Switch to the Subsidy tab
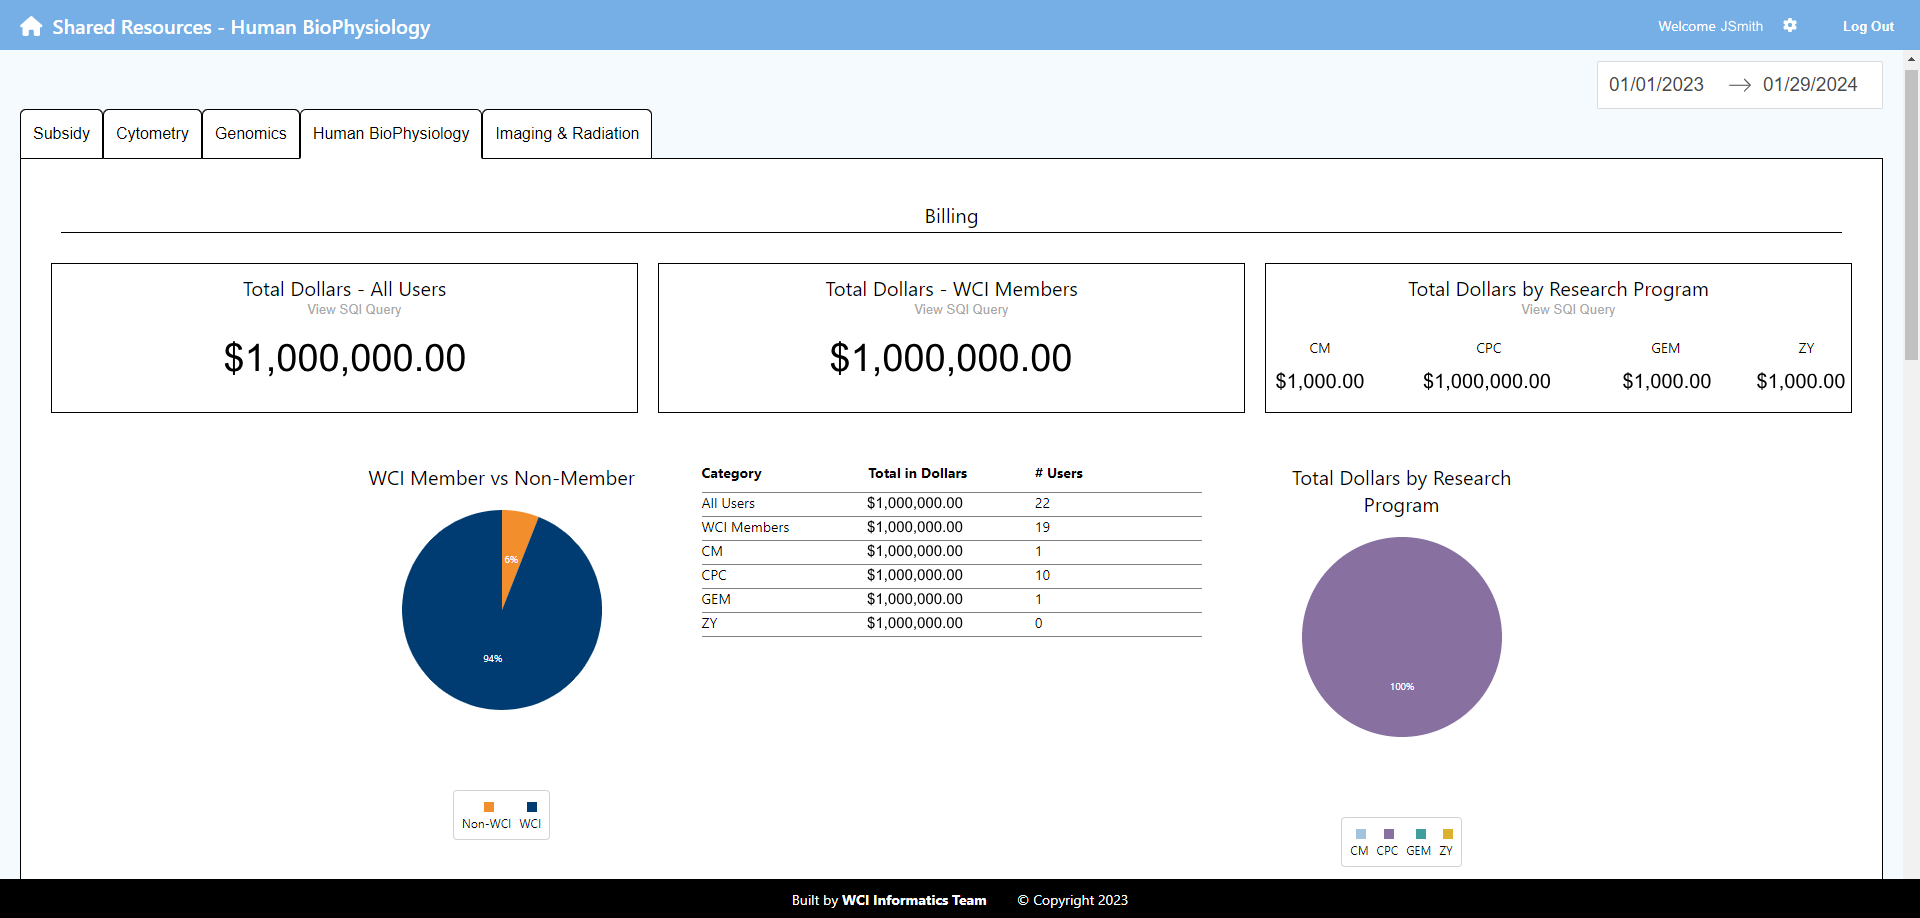Image resolution: width=1920 pixels, height=918 pixels. pos(61,134)
